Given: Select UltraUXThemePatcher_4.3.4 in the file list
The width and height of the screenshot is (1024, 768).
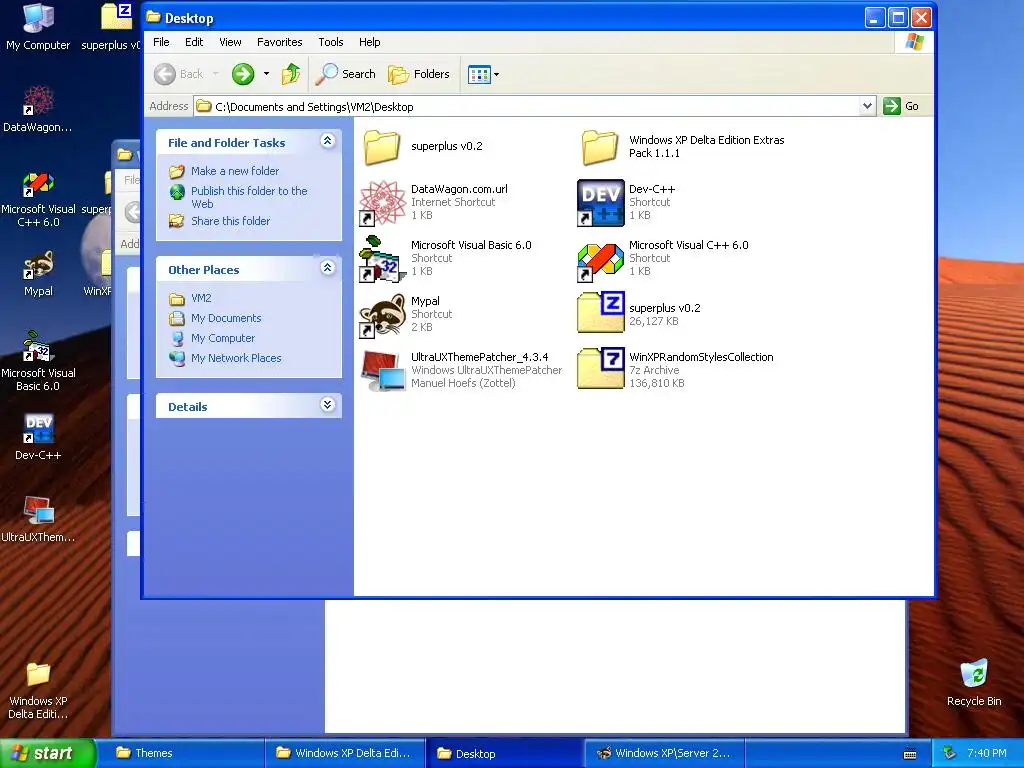Looking at the screenshot, I should click(461, 370).
